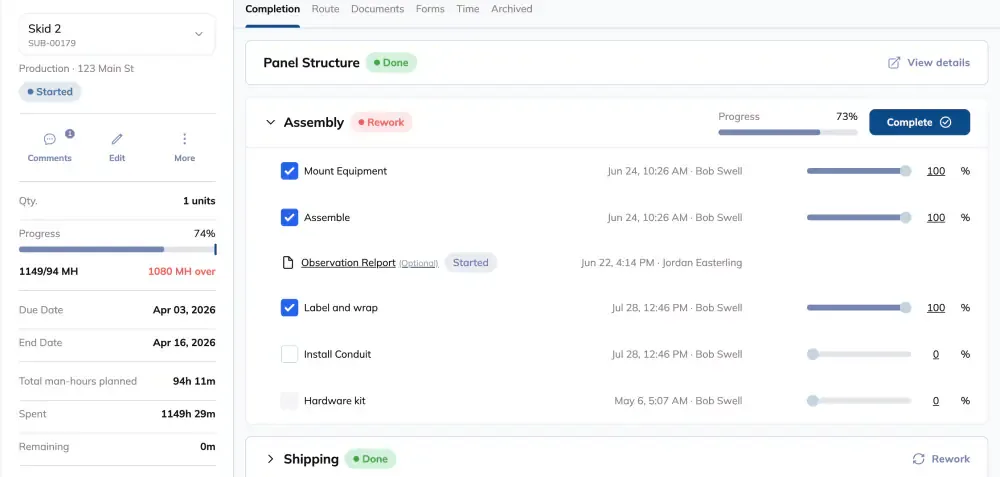This screenshot has height=477, width=1000.
Task: Click the Comments label in sidebar
Action: click(50, 158)
